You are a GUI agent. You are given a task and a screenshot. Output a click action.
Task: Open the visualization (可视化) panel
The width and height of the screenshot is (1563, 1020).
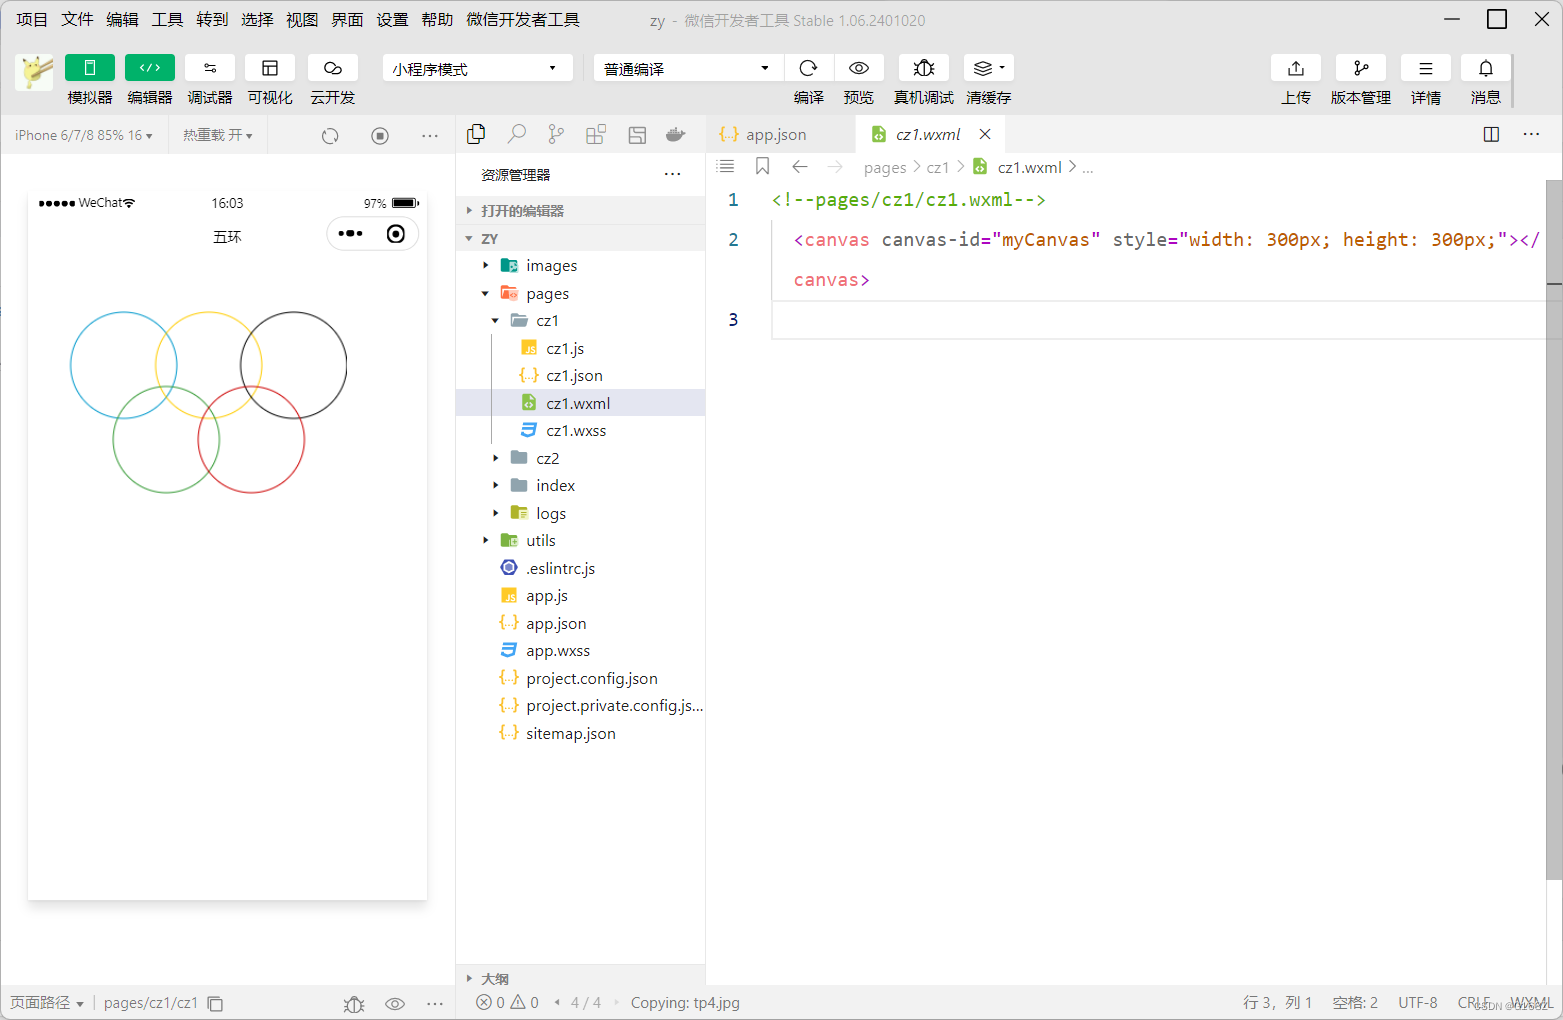tap(270, 68)
